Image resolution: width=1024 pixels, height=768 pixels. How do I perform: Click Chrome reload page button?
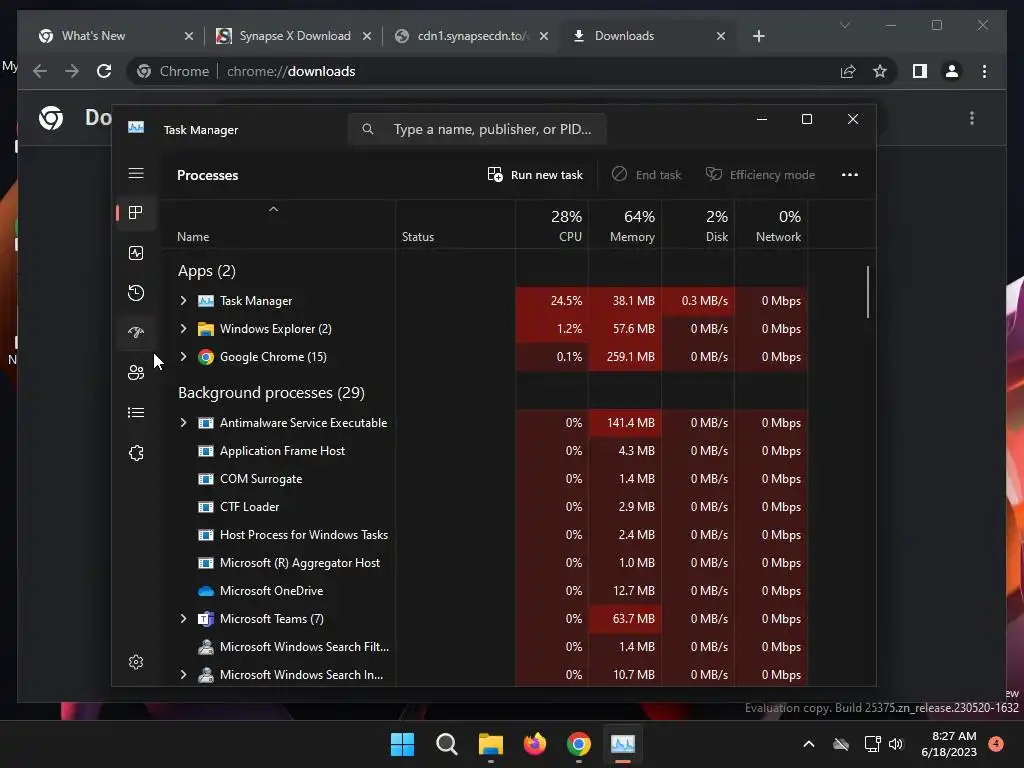(x=104, y=71)
